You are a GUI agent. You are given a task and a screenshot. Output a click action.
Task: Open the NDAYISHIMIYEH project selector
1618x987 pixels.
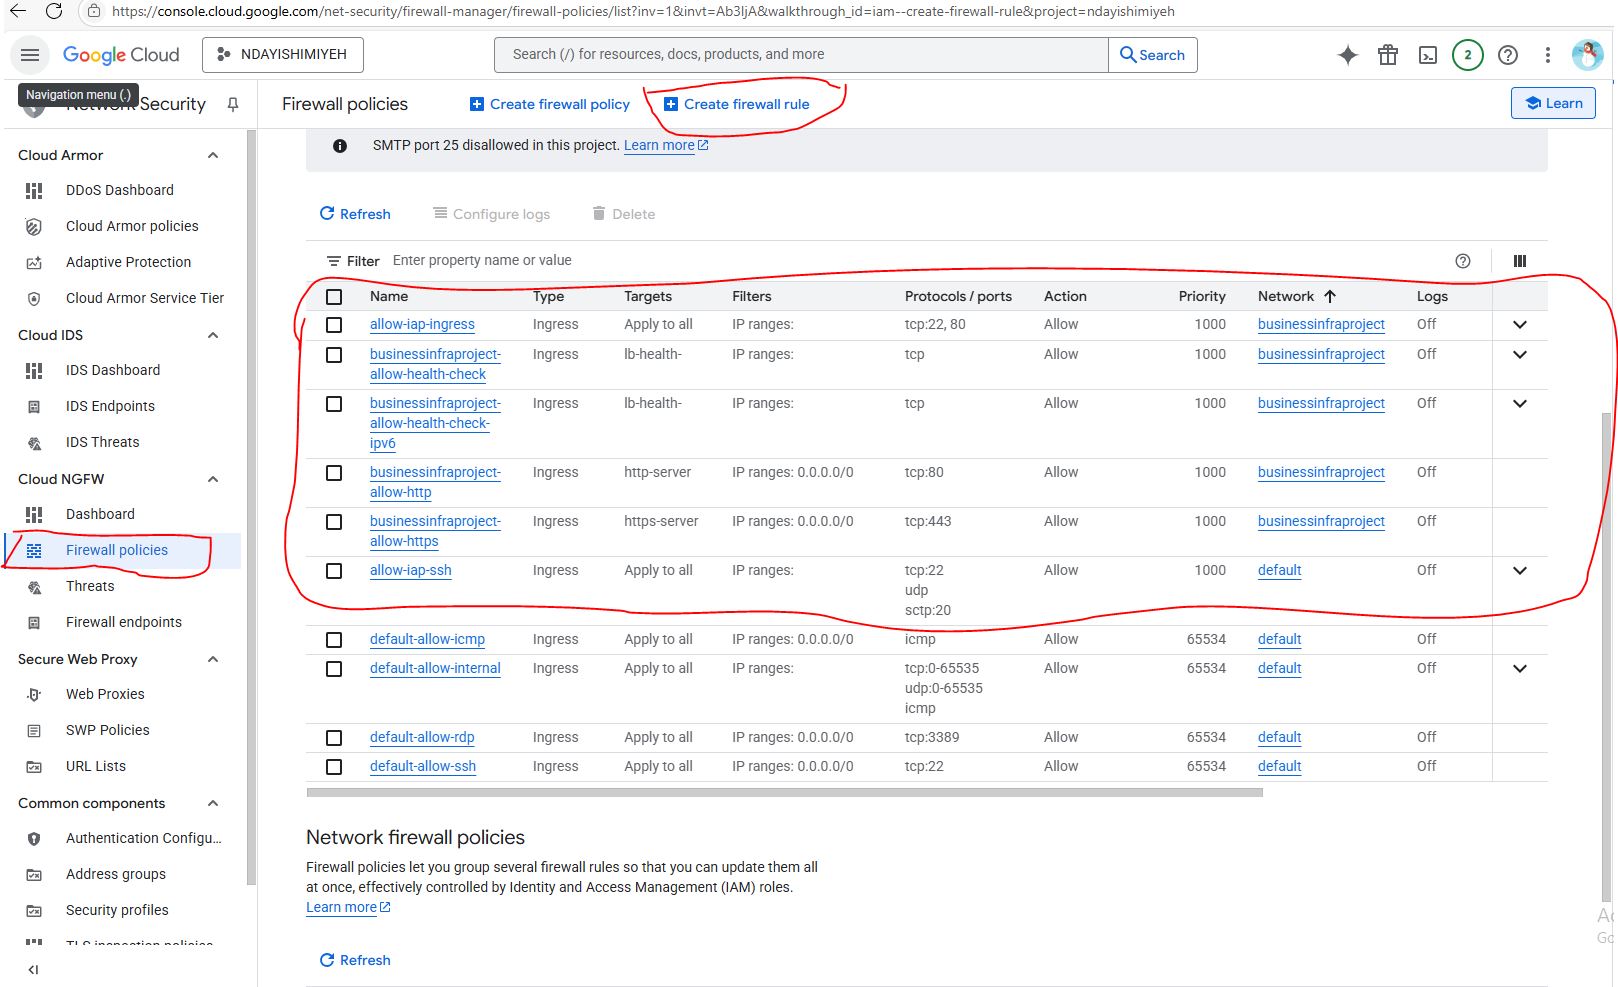coord(283,55)
